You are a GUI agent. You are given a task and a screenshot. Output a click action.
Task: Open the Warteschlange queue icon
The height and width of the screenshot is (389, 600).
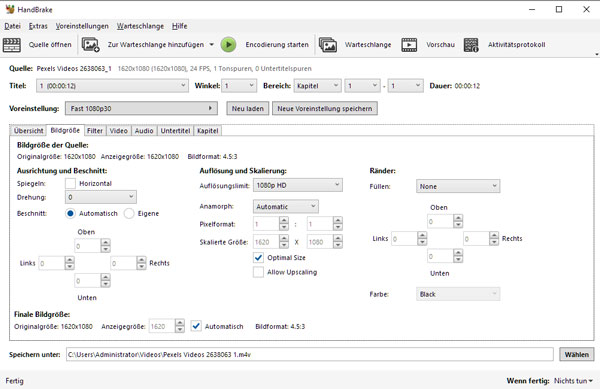(328, 45)
